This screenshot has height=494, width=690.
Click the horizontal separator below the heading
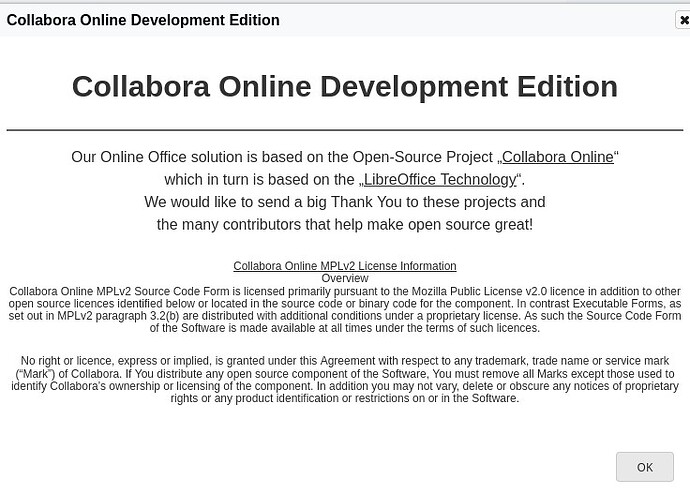coord(345,130)
